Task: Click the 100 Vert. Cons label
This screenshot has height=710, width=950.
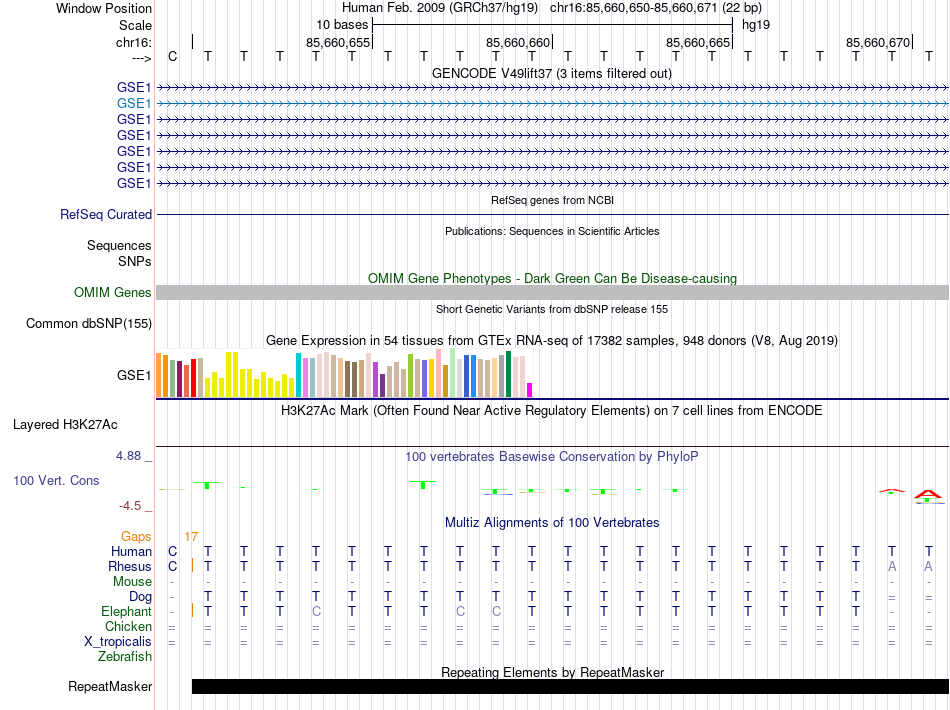Action: (x=56, y=480)
